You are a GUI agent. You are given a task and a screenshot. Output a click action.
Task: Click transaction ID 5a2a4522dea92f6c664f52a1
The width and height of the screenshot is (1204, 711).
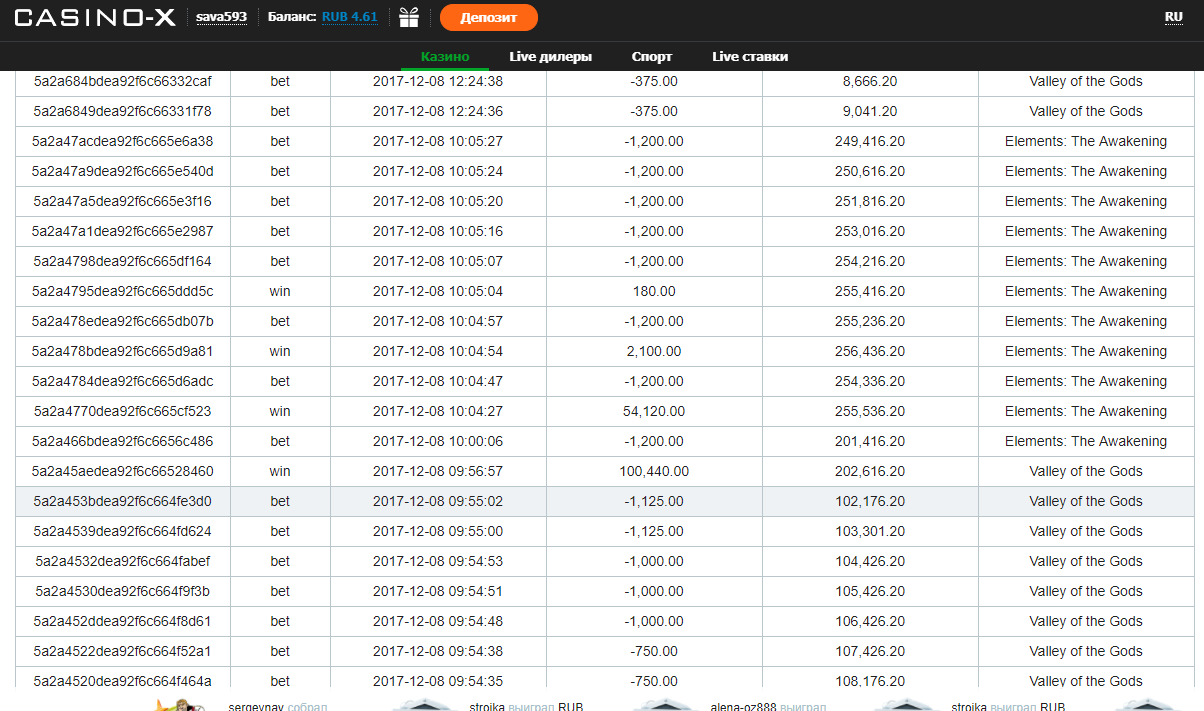(123, 651)
